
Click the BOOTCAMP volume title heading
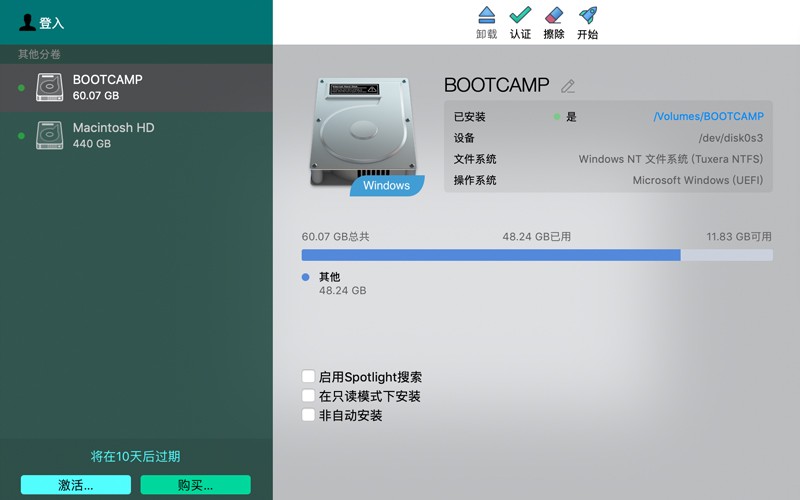click(496, 85)
